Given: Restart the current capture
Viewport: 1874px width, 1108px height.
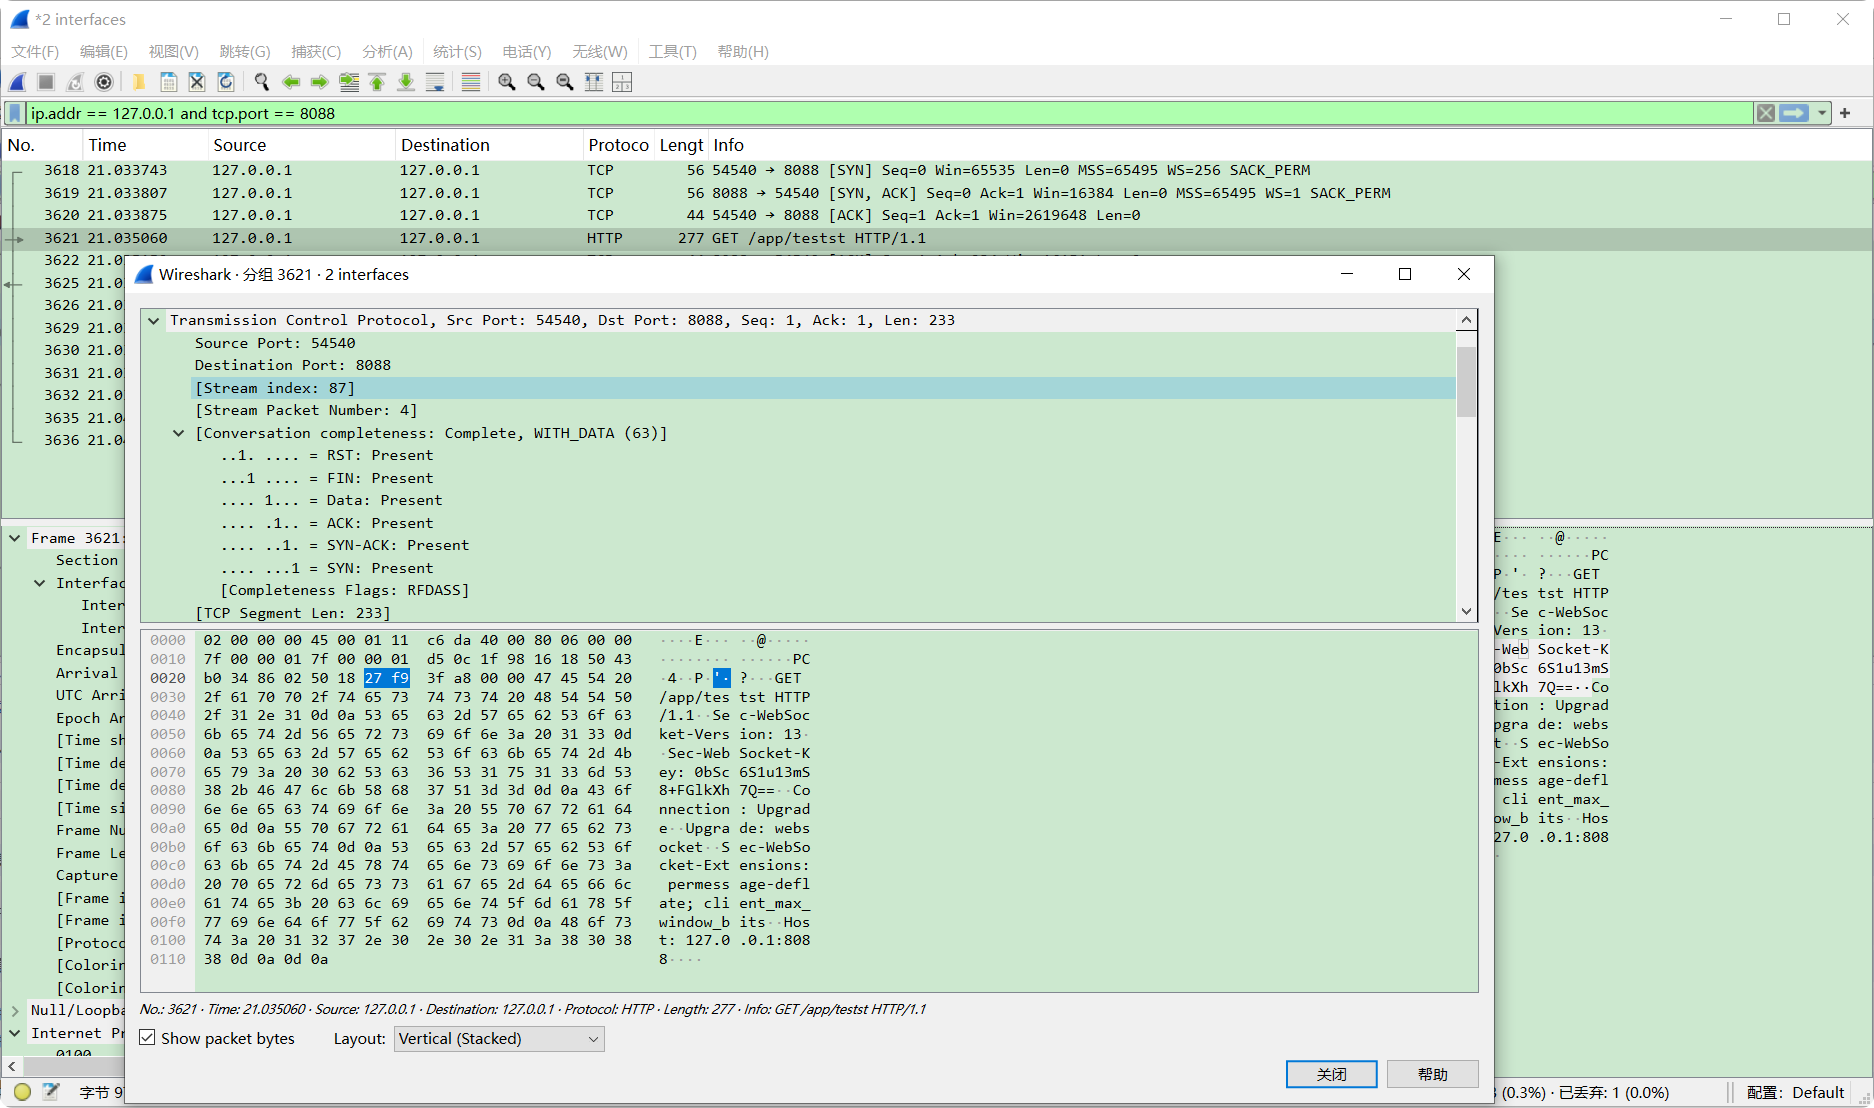Looking at the screenshot, I should pyautogui.click(x=75, y=82).
